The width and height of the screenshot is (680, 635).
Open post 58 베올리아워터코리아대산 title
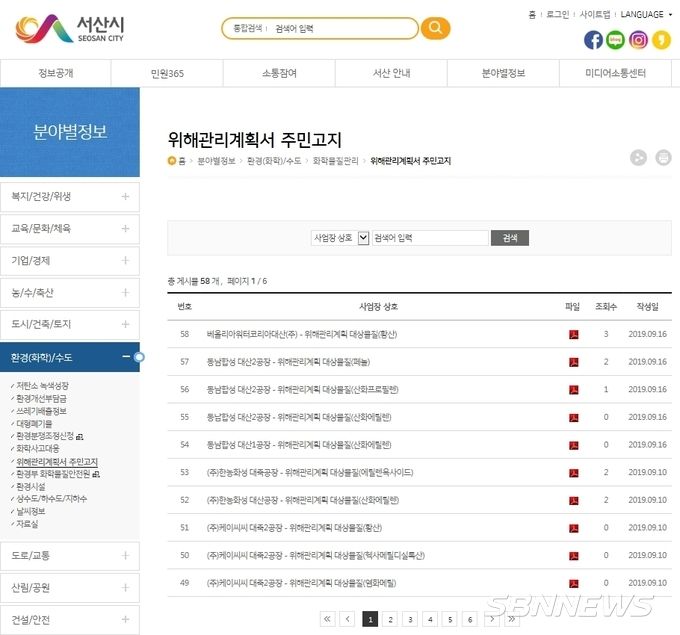coord(302,334)
